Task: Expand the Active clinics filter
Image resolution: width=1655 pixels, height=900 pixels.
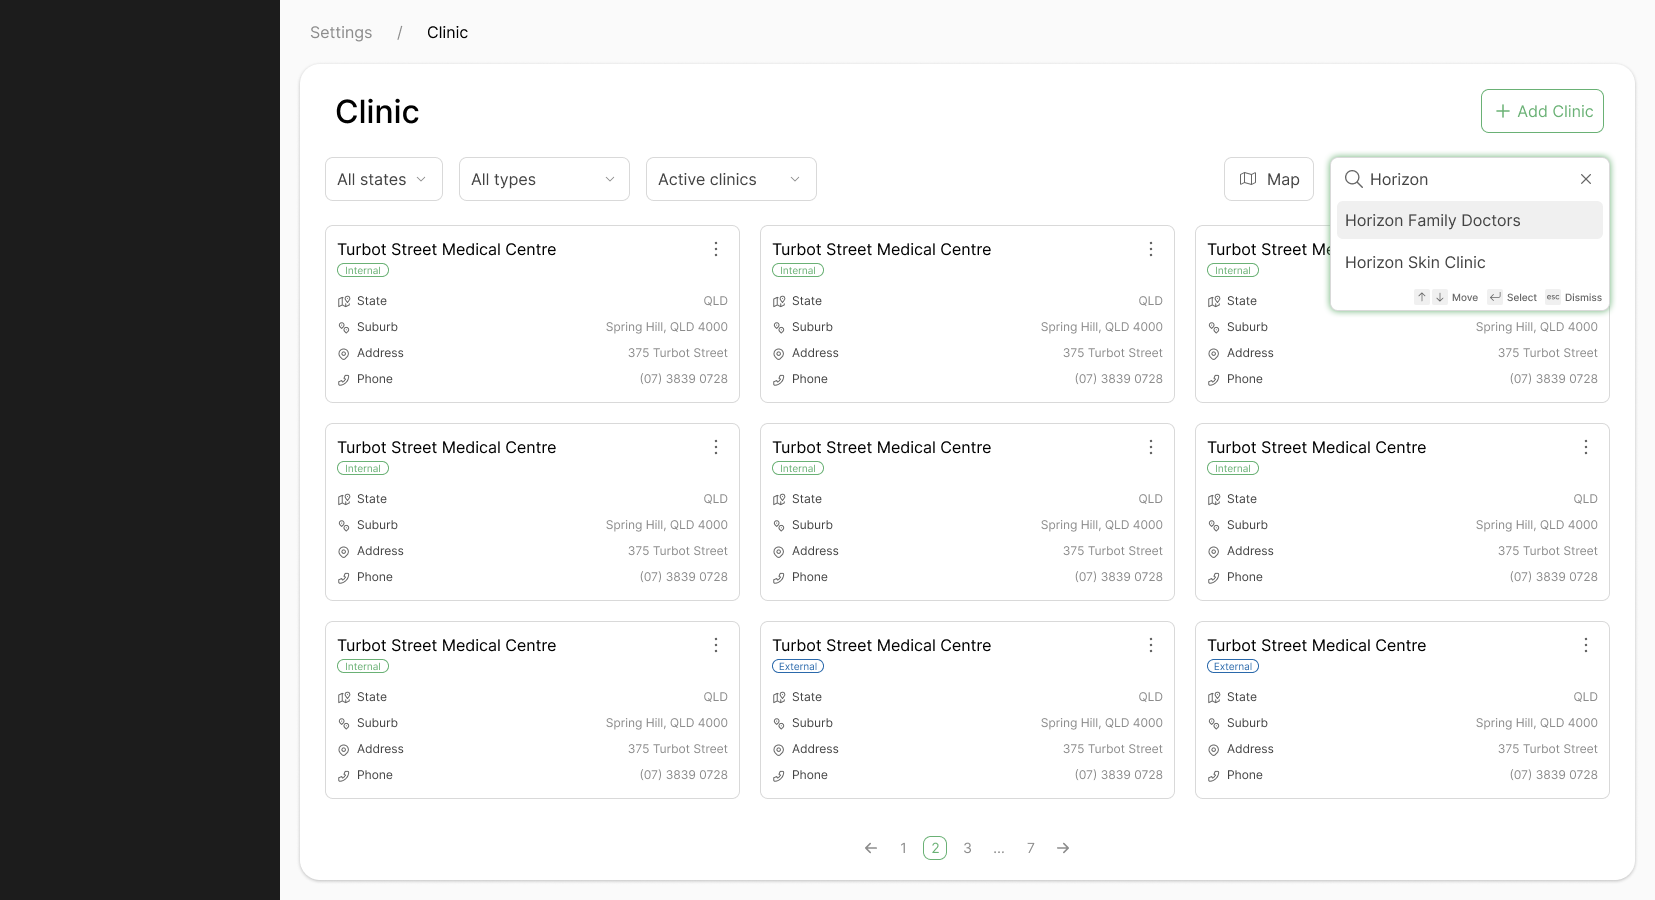Action: click(x=731, y=179)
